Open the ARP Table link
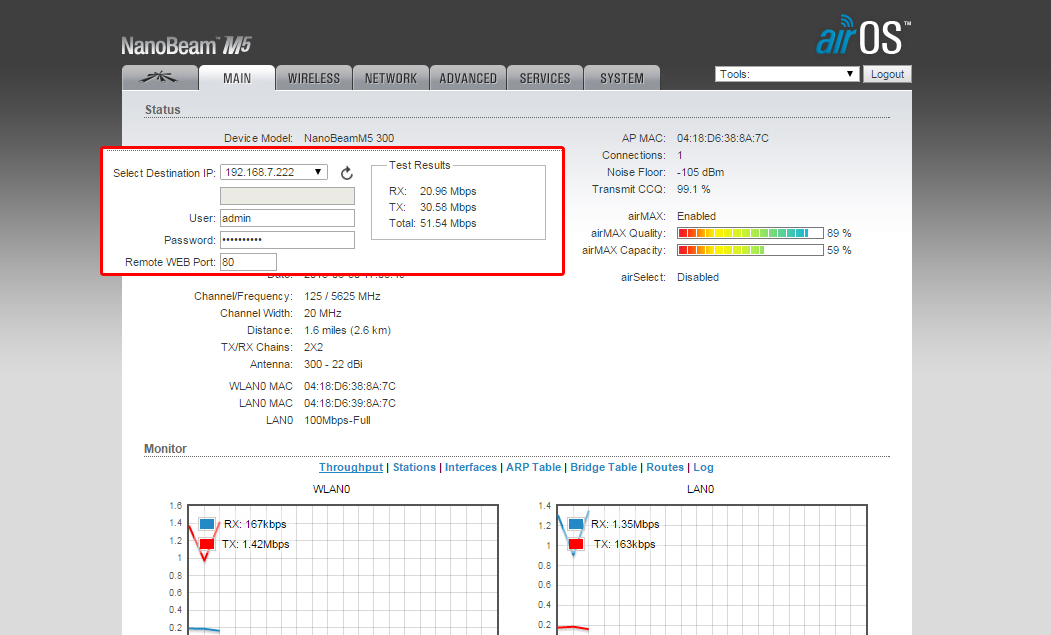 534,467
